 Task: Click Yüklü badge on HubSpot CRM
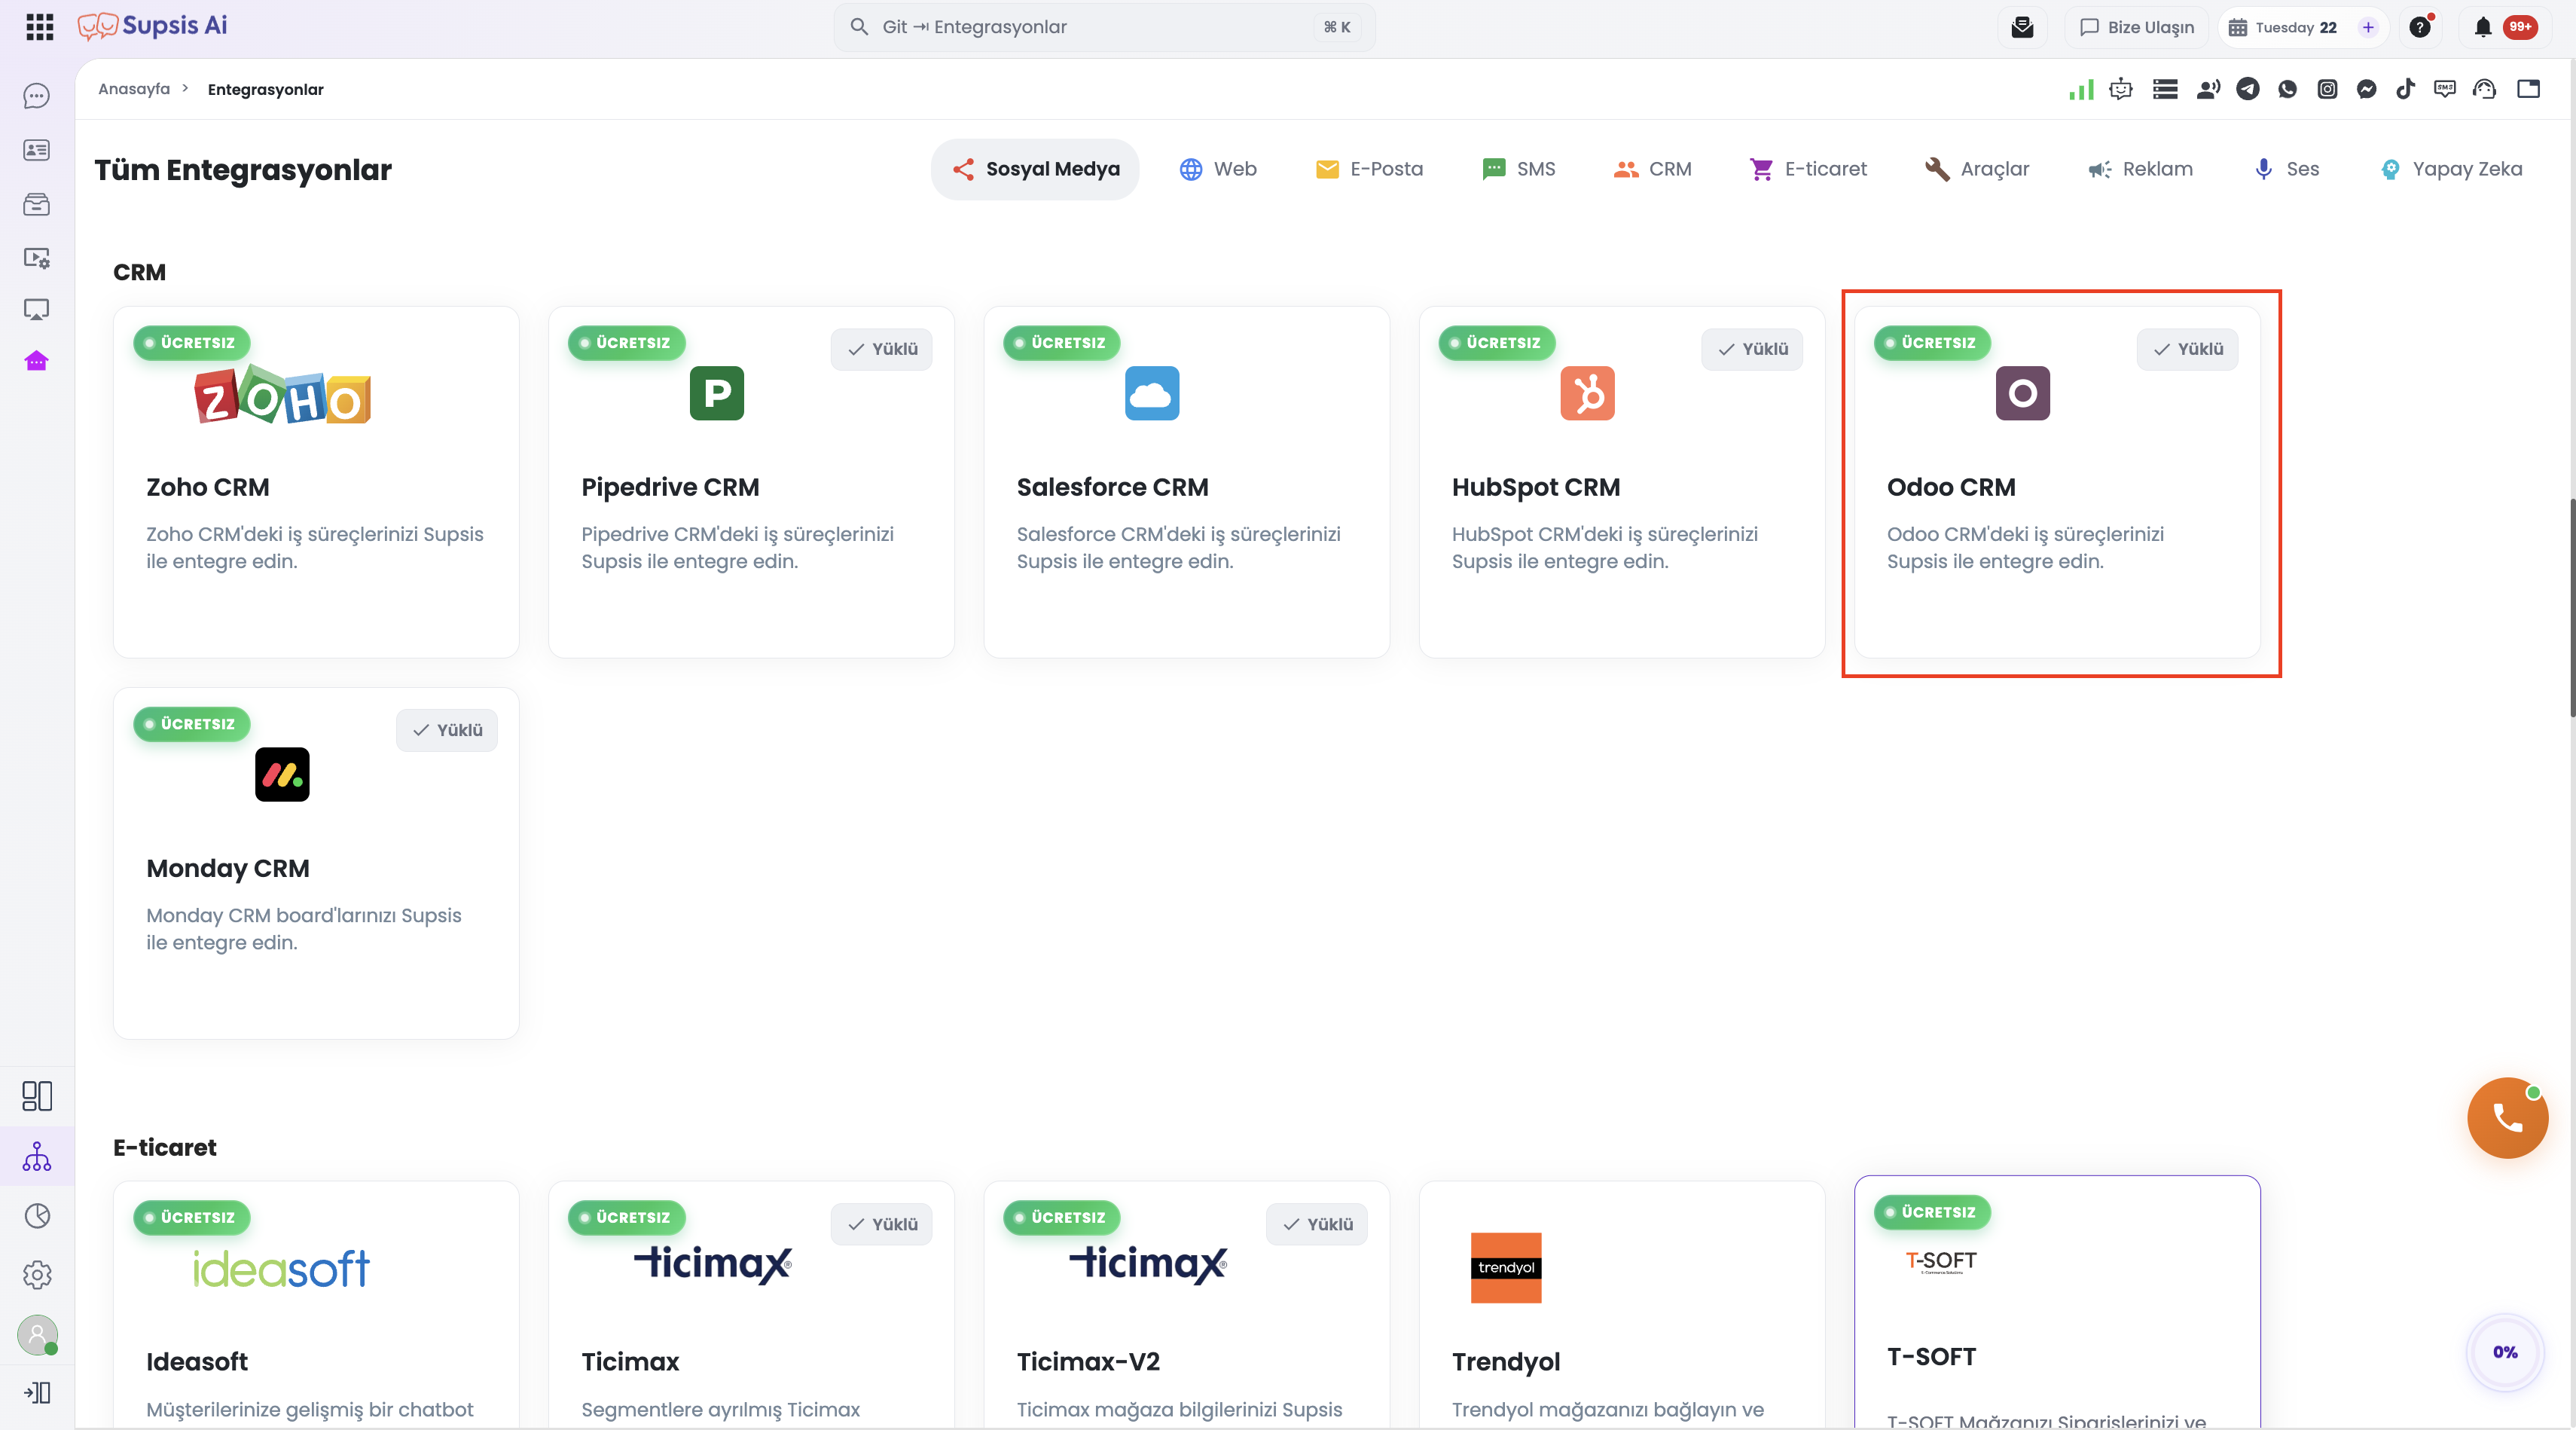(1752, 349)
